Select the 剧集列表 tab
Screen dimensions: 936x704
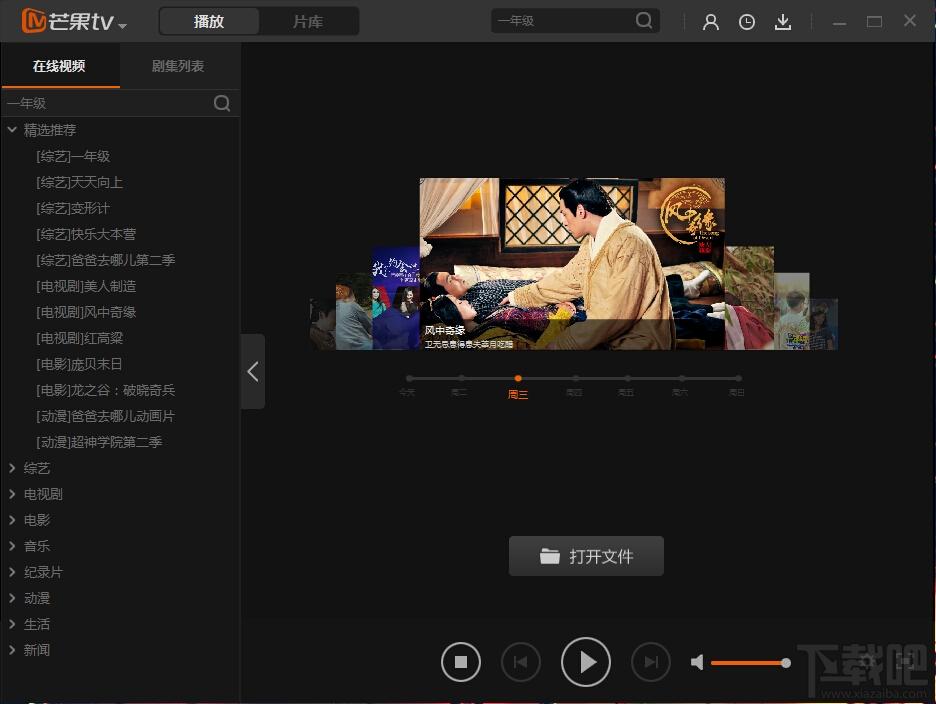[178, 66]
